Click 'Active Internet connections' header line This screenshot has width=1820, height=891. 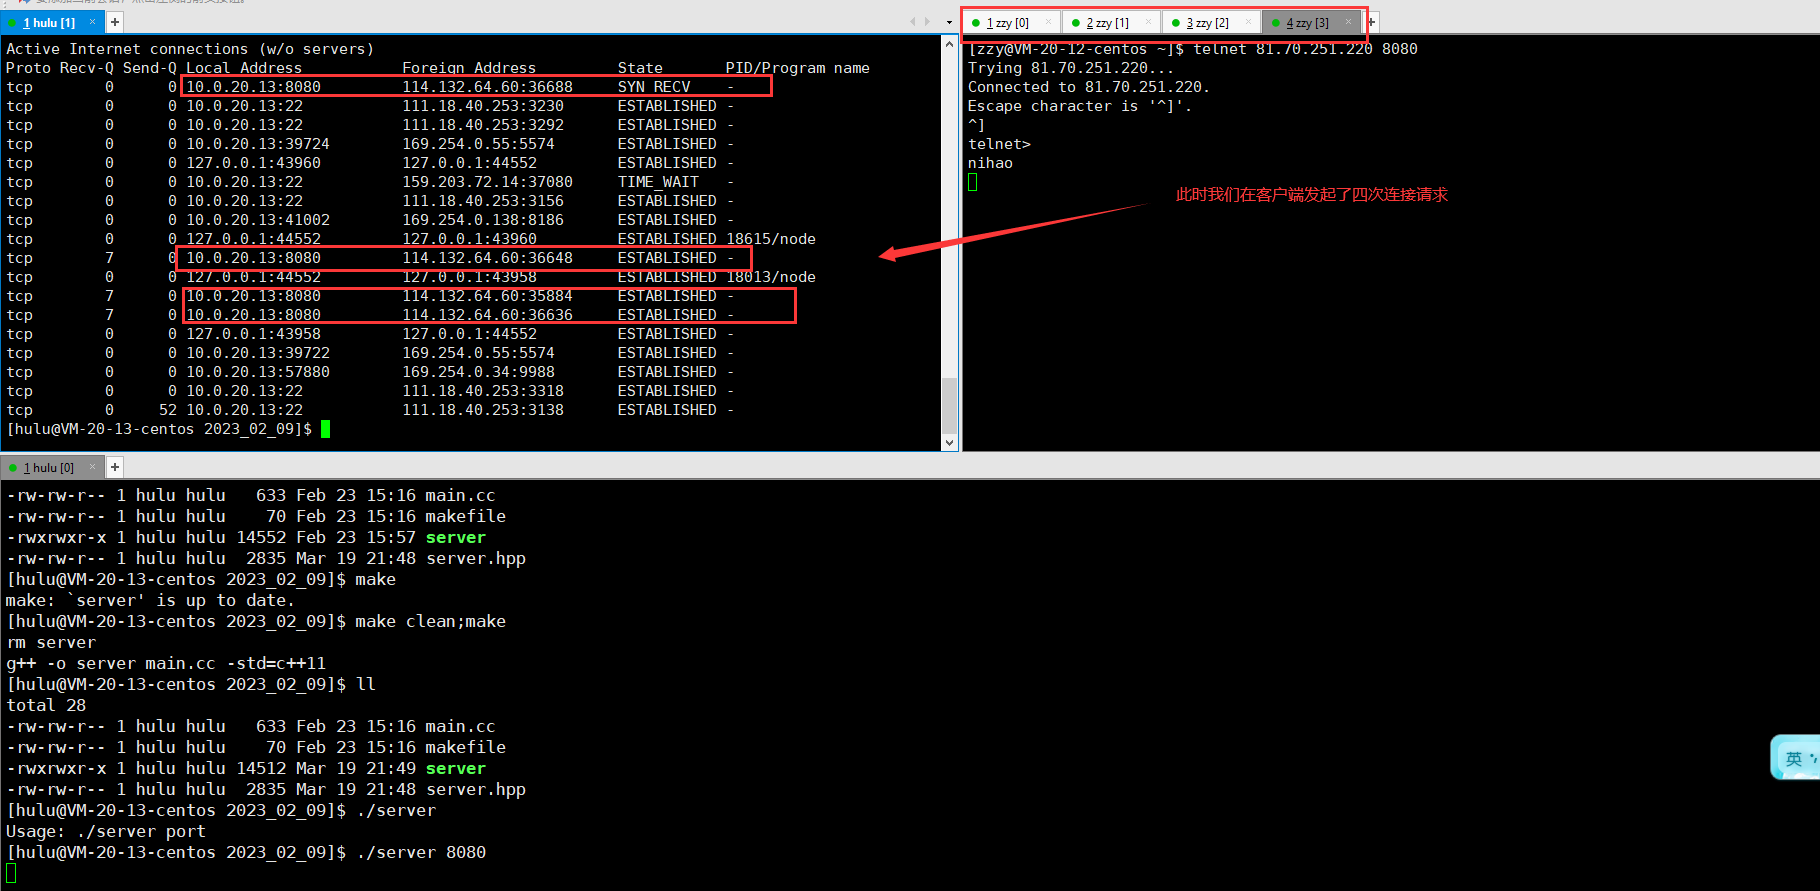pyautogui.click(x=190, y=49)
